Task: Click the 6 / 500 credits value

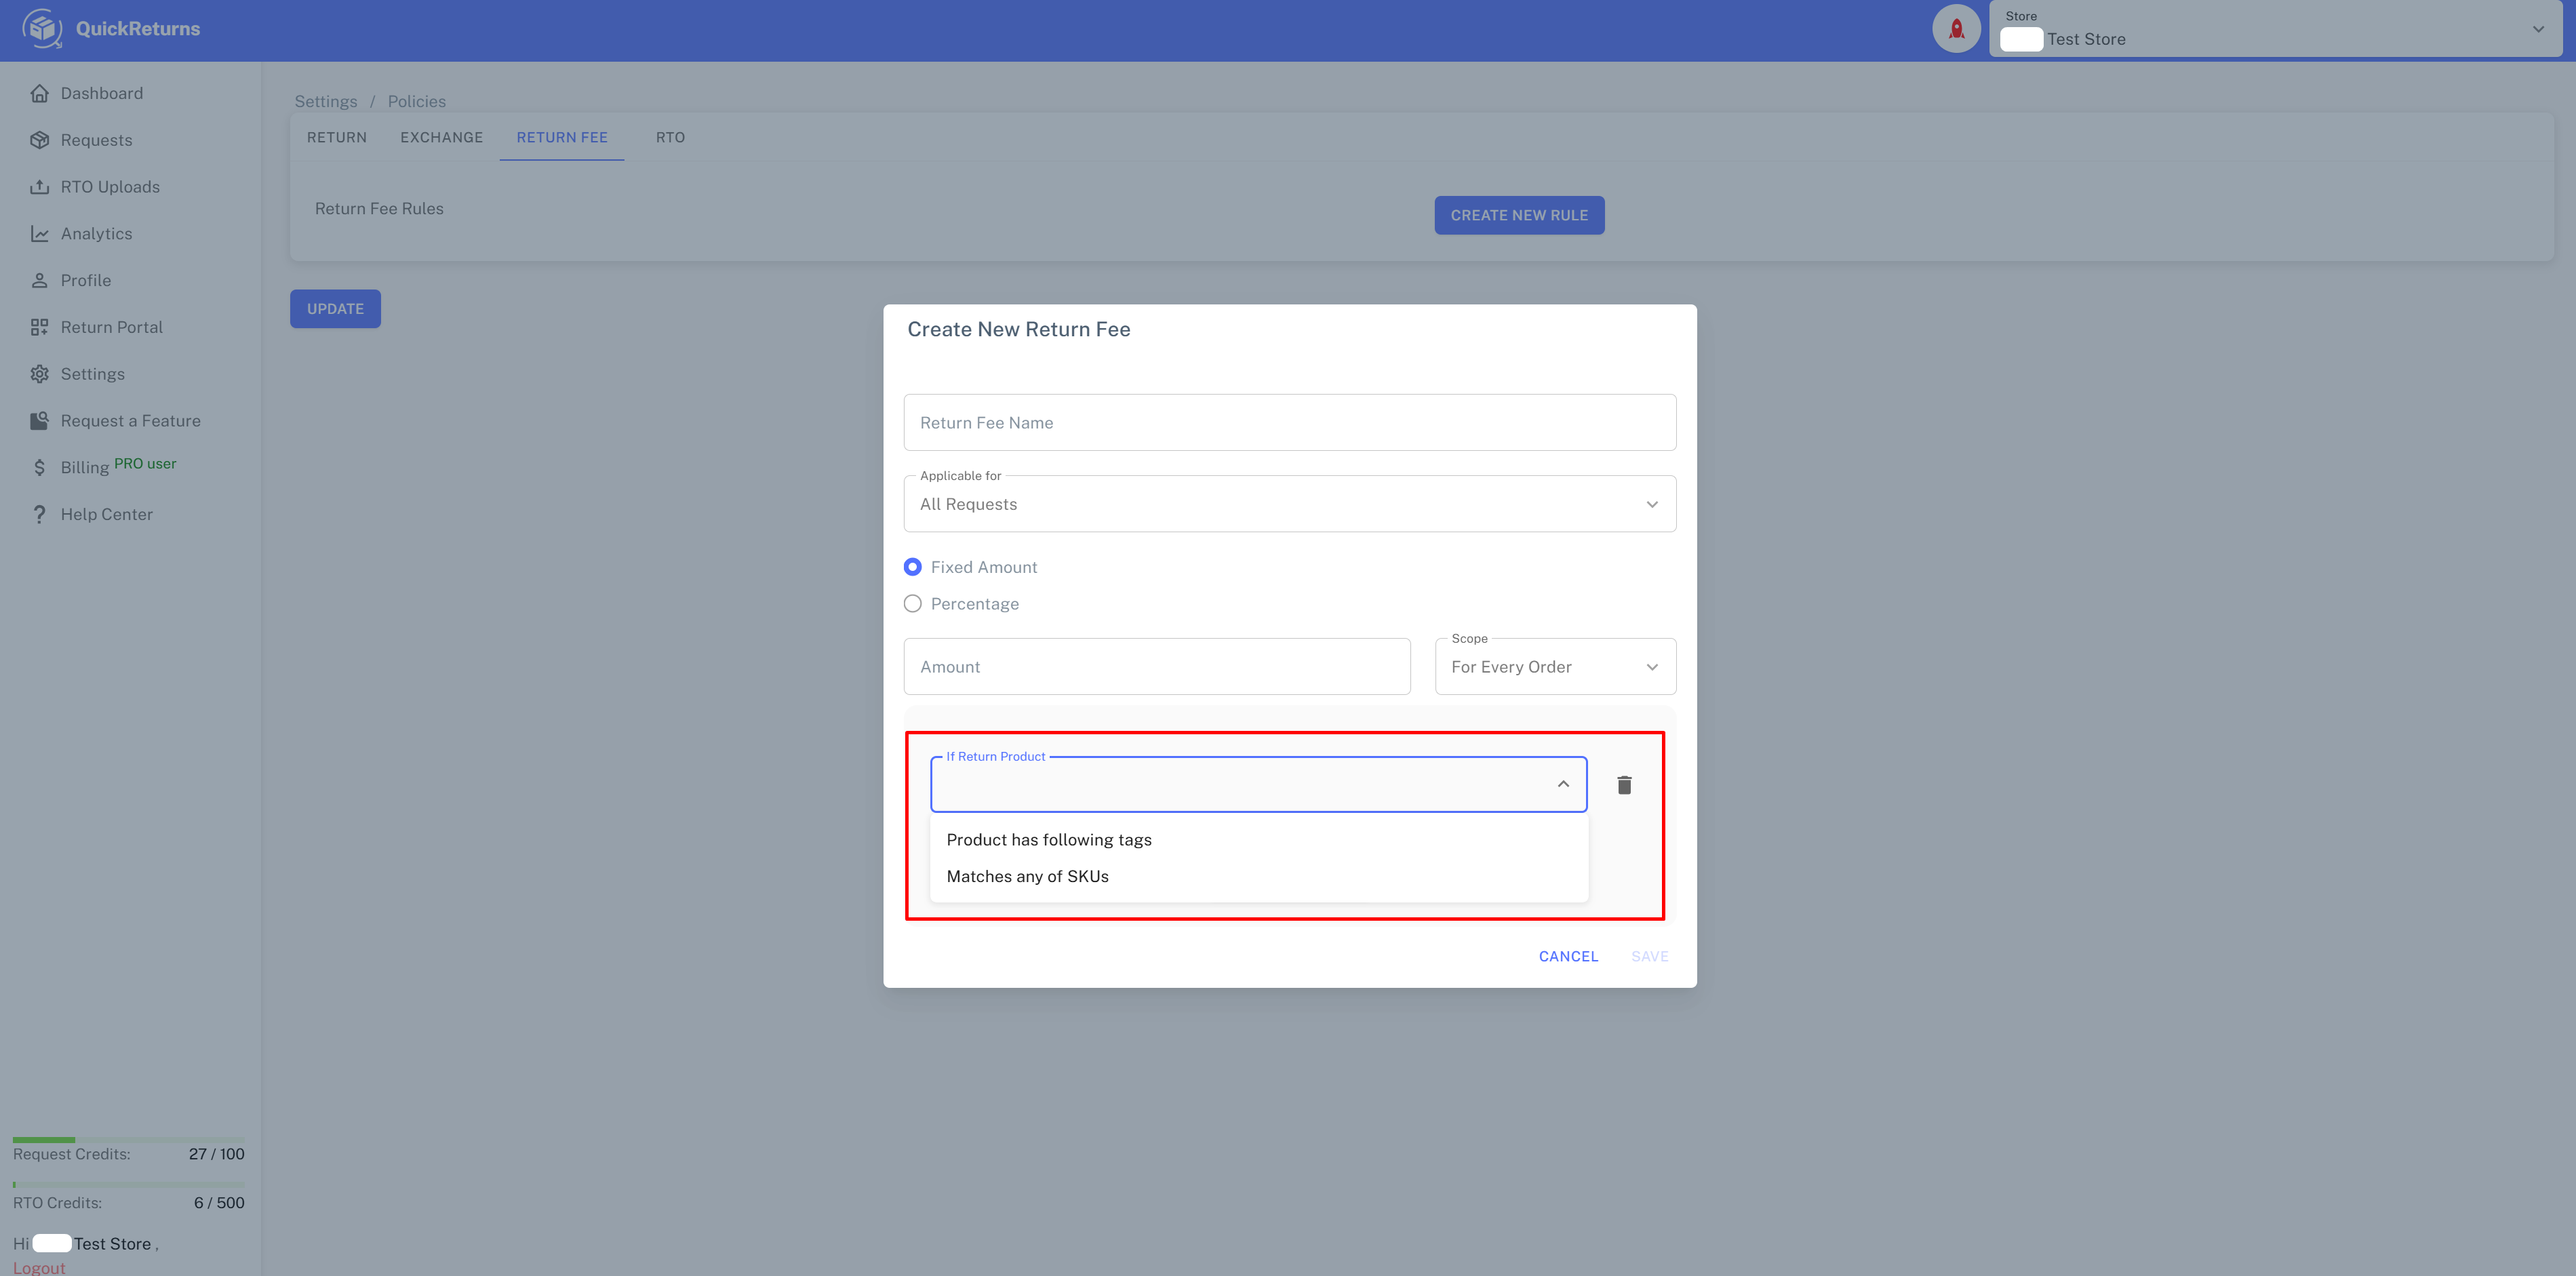Action: point(219,1203)
